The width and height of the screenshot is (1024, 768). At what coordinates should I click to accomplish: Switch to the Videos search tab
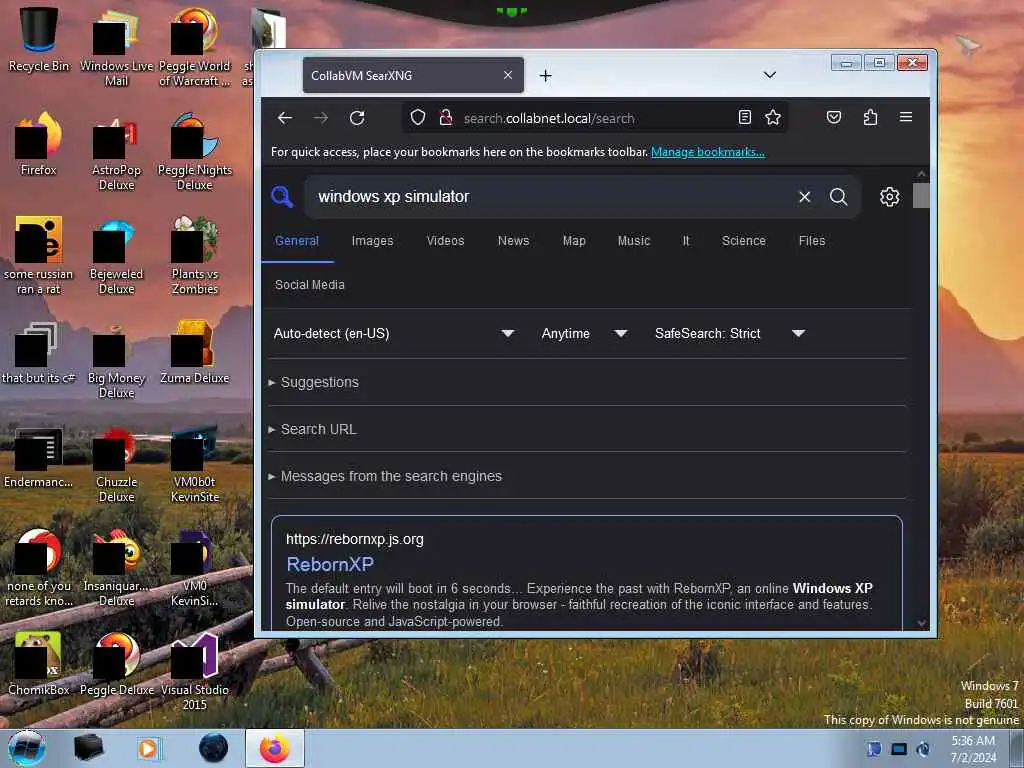445,241
